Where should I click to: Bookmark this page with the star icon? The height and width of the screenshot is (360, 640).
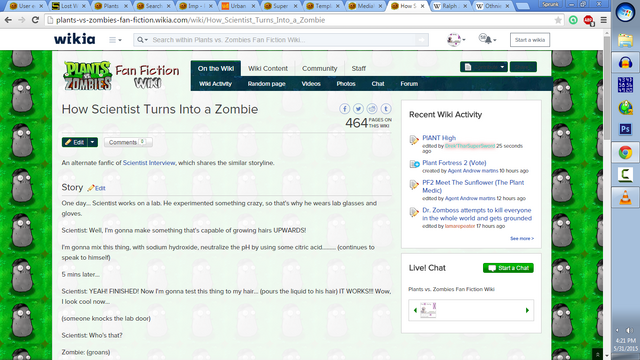tap(558, 20)
